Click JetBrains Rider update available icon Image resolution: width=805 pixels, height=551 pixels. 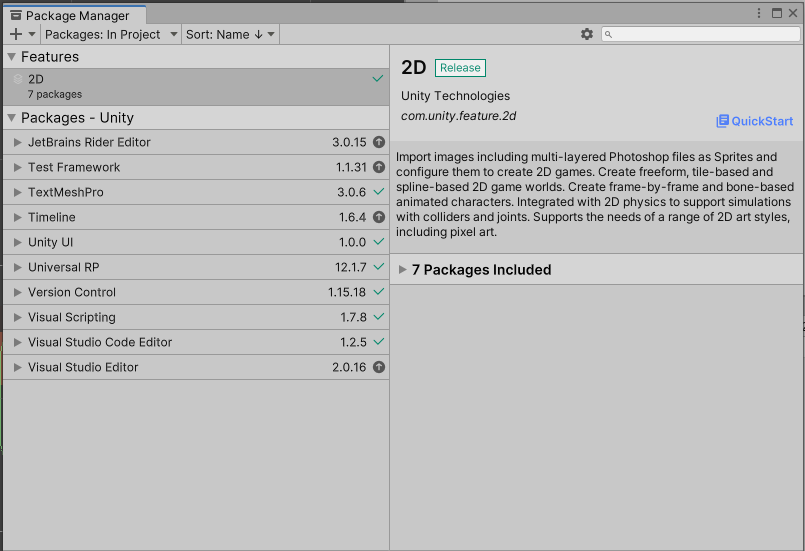(x=379, y=142)
